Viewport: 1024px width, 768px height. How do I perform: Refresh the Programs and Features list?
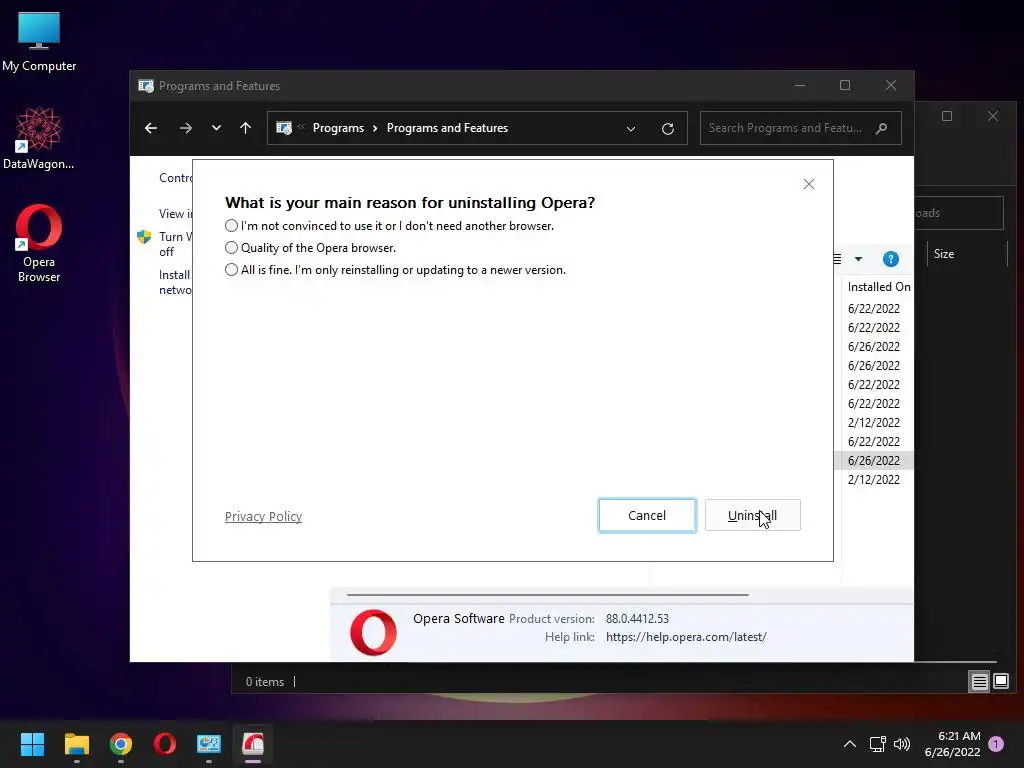click(x=667, y=129)
